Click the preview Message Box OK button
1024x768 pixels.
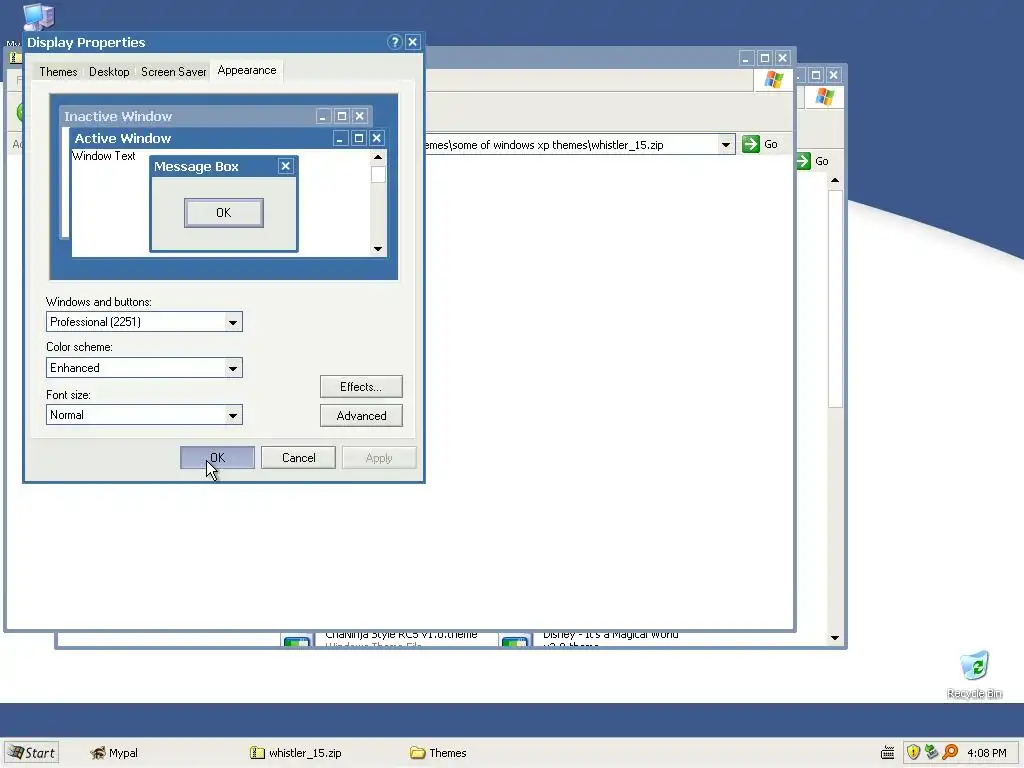click(223, 213)
